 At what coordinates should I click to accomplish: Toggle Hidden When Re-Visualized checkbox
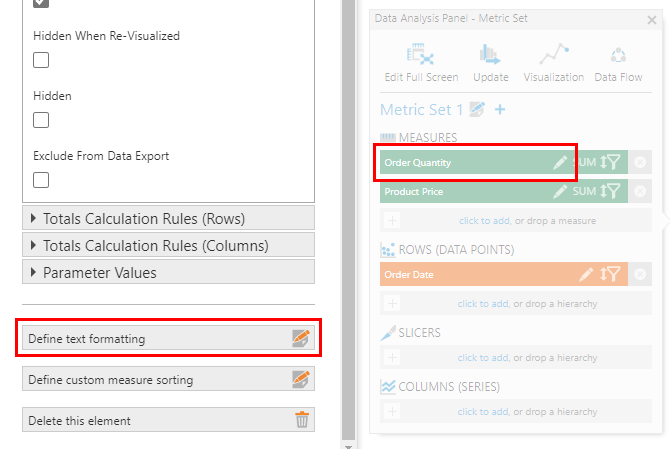click(x=41, y=60)
